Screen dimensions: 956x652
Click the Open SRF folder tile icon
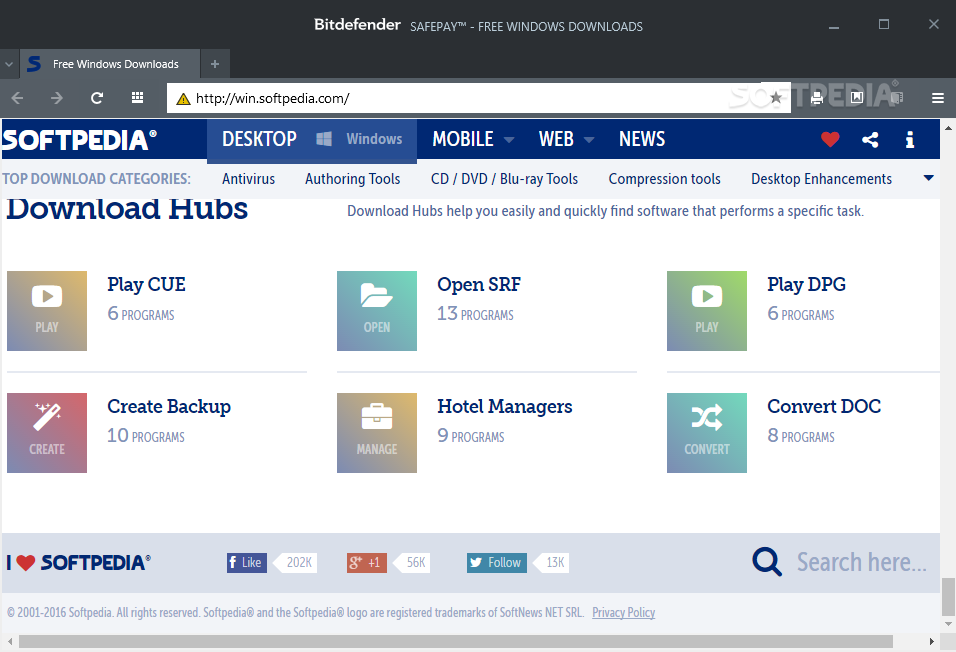(x=377, y=311)
